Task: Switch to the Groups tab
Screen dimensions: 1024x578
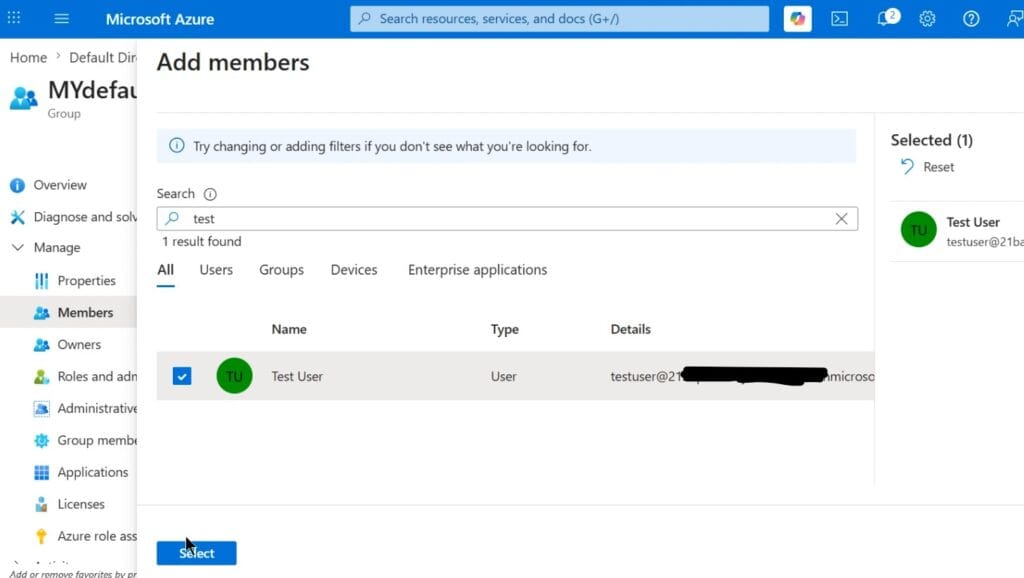Action: tap(281, 270)
